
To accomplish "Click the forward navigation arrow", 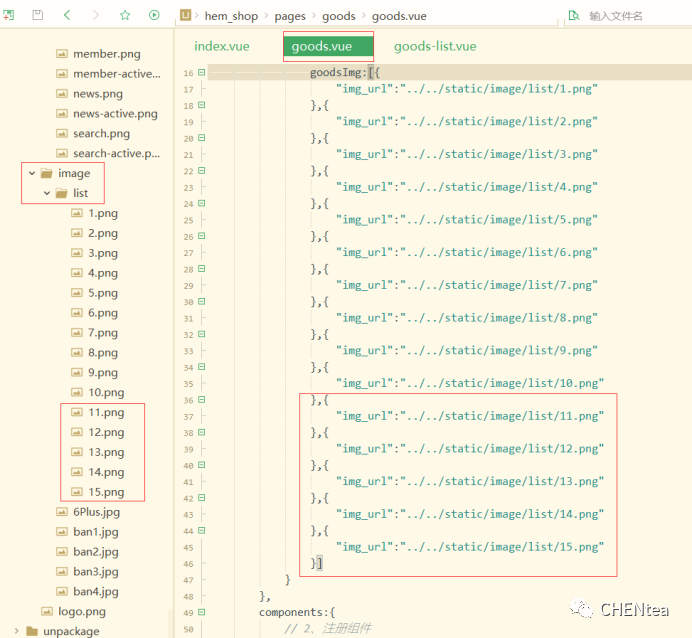I will [96, 15].
